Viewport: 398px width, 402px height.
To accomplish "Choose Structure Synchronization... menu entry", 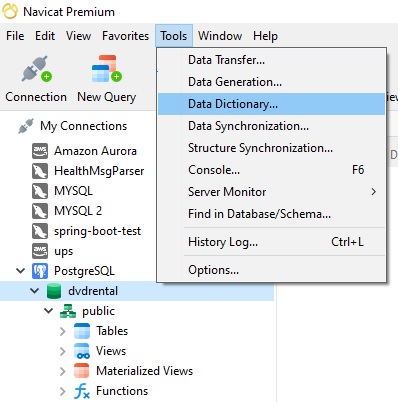I will 271,148.
